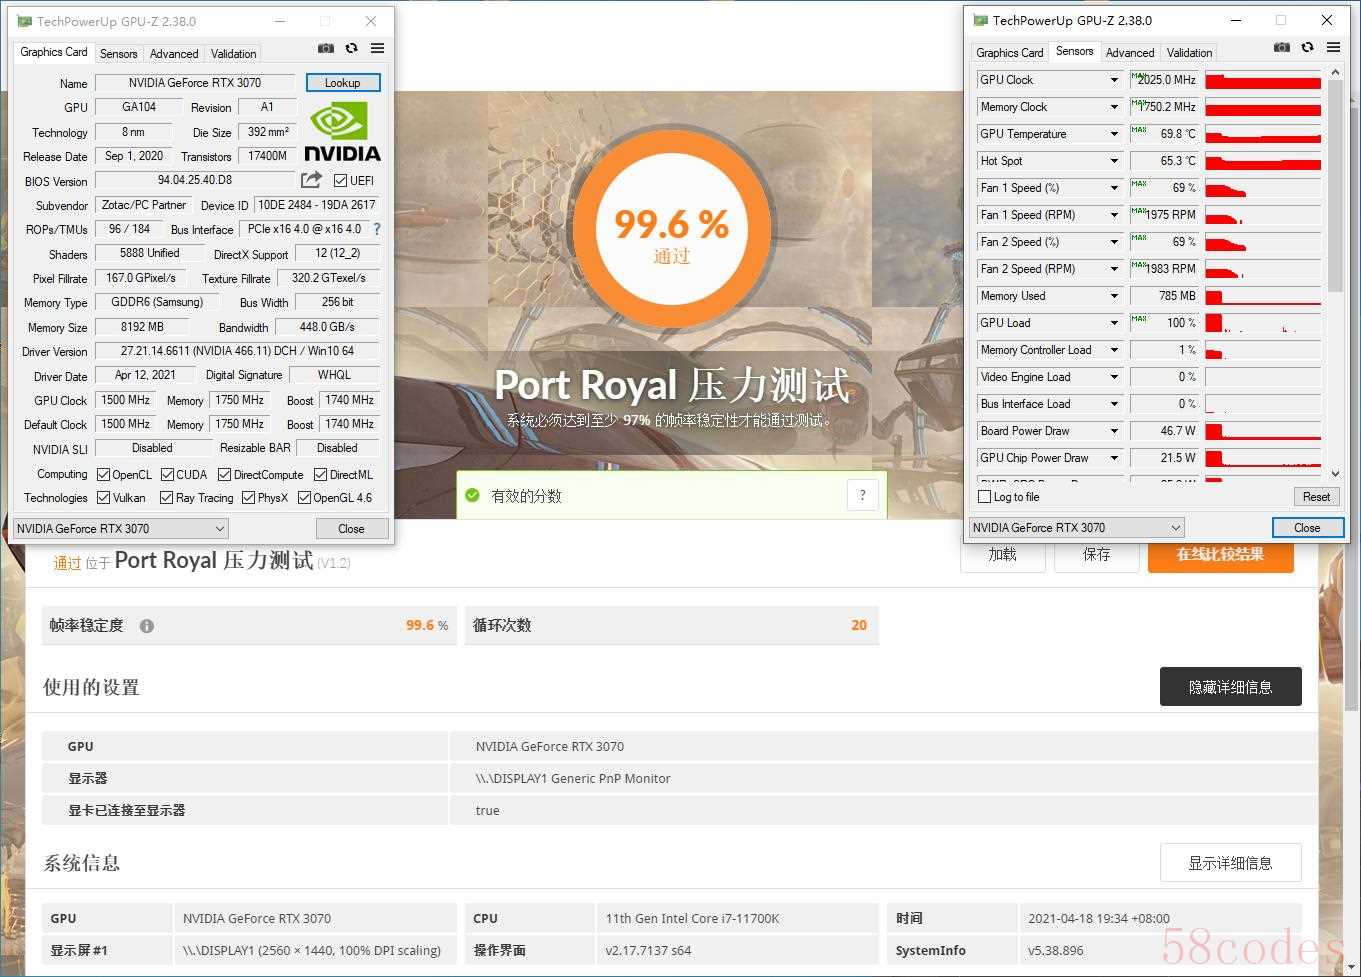
Task: Toggle Ray Tracing checkbox
Action: 166,497
